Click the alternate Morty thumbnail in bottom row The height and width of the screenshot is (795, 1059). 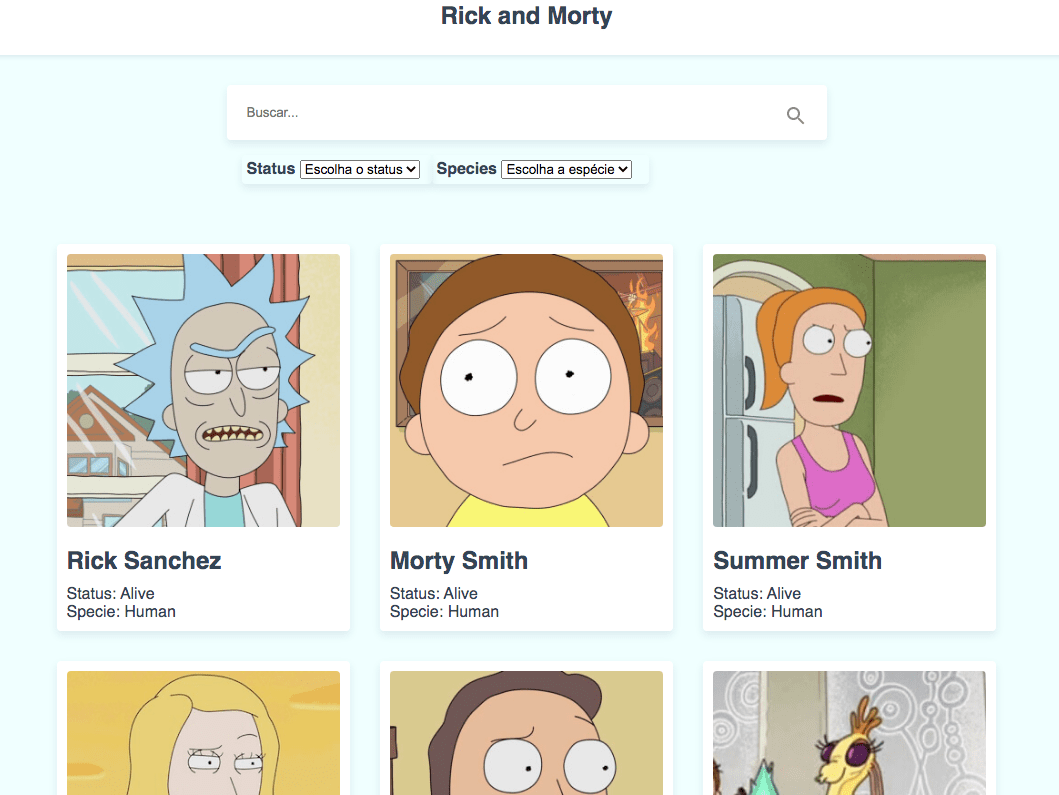(x=526, y=733)
